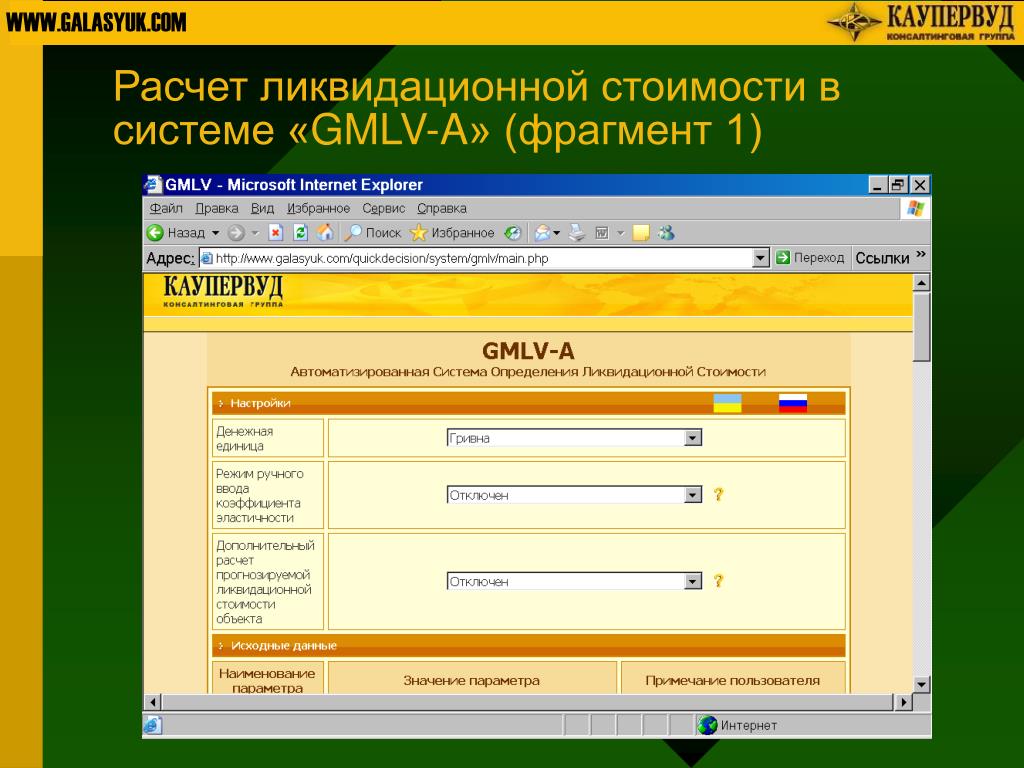Click the horizontal scrollbar left arrow
The width and height of the screenshot is (1024, 768).
pyautogui.click(x=153, y=703)
